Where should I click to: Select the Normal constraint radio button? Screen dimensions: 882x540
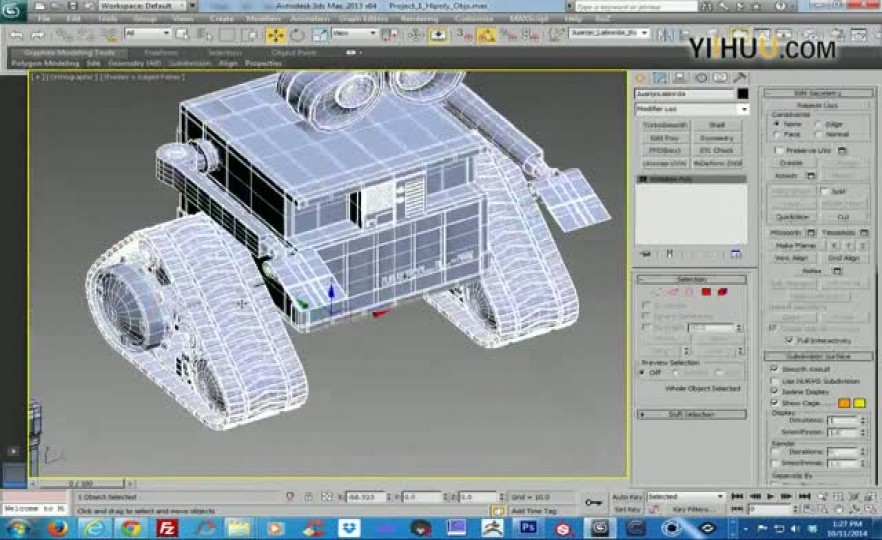tap(818, 134)
